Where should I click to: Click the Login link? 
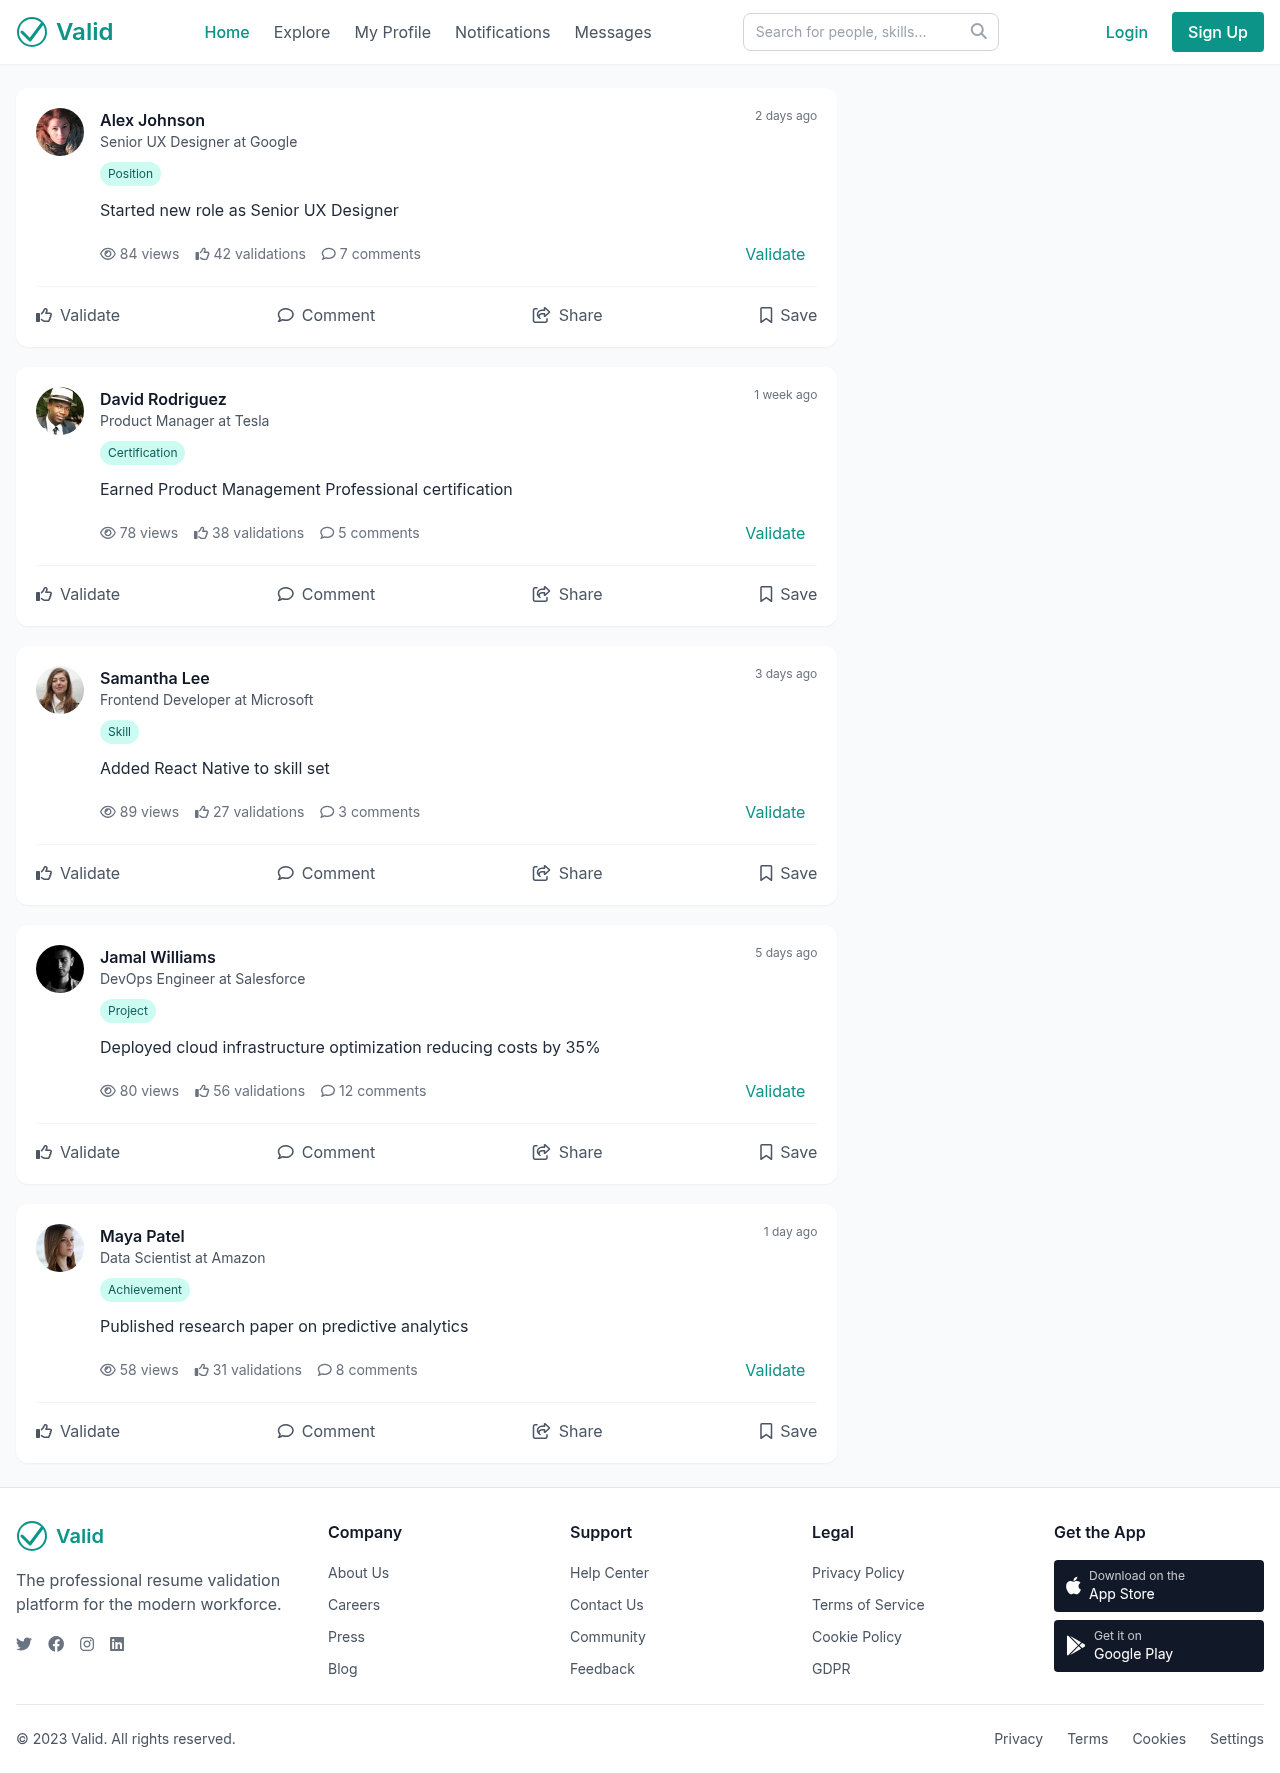tap(1126, 32)
